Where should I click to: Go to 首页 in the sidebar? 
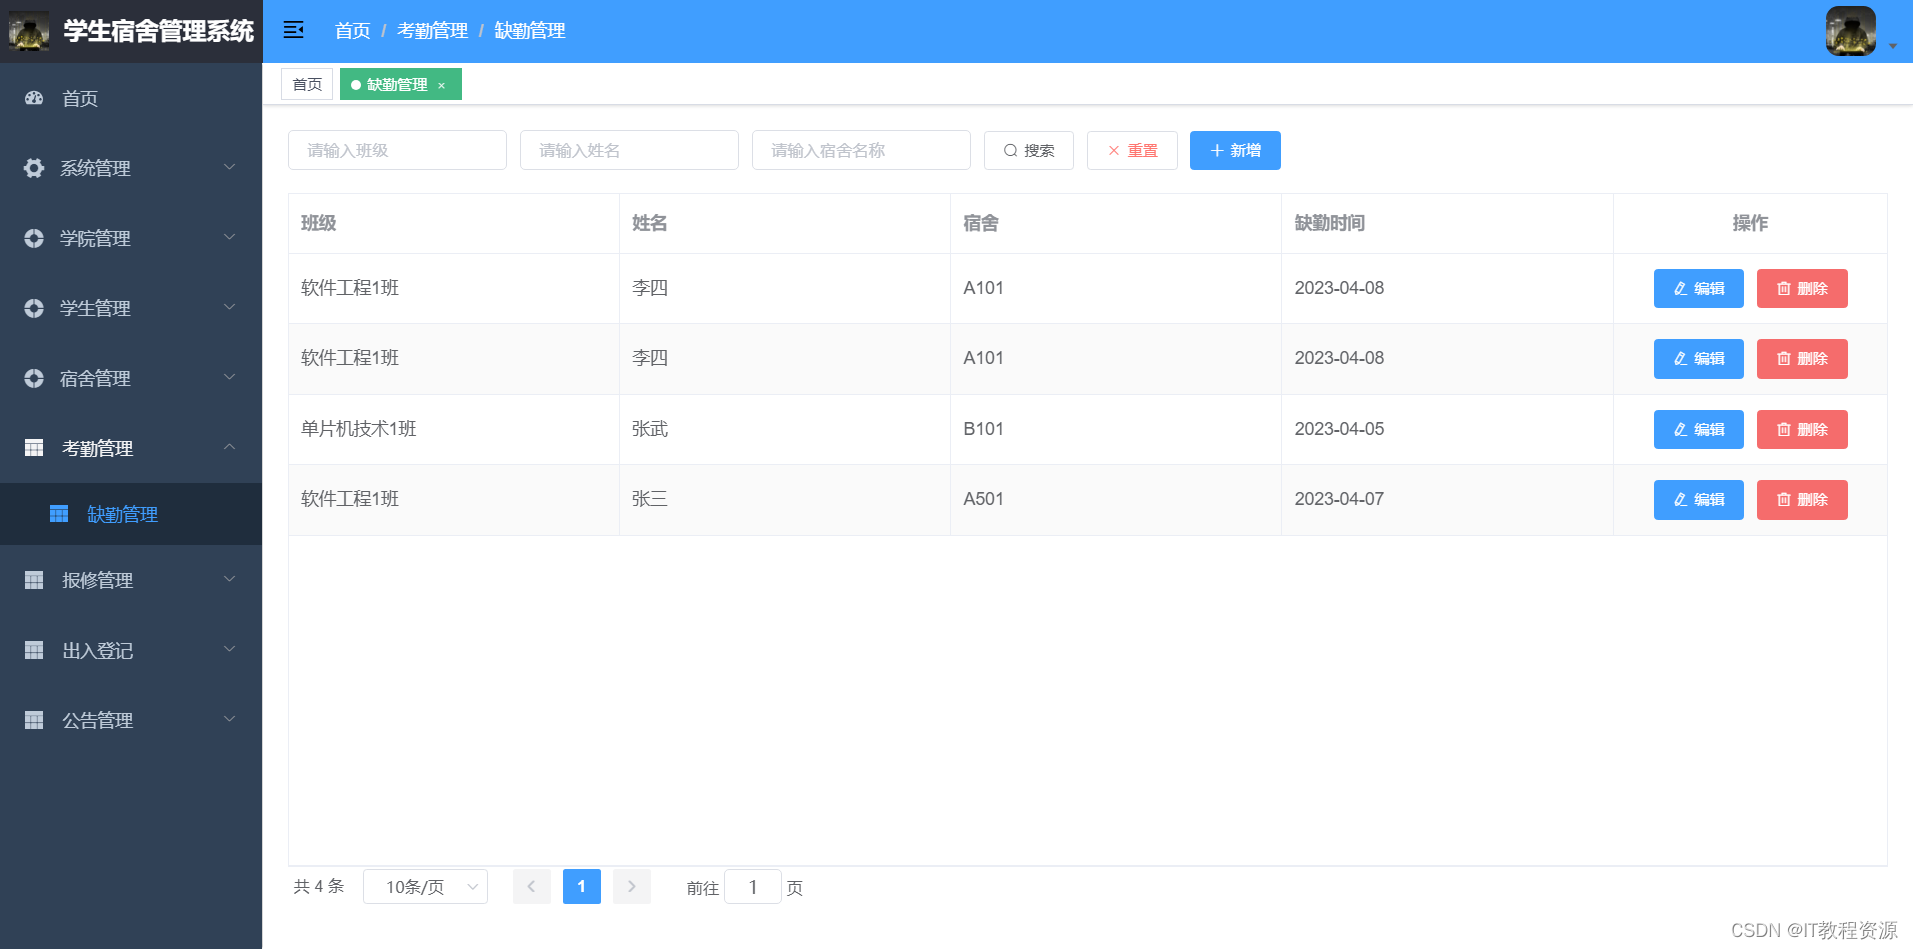click(131, 98)
